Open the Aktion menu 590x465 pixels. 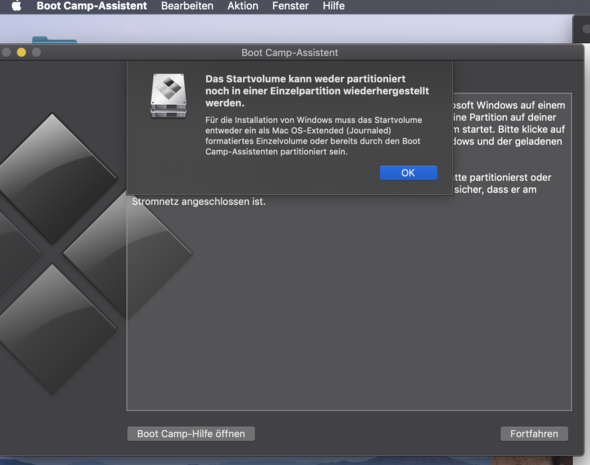click(x=243, y=6)
